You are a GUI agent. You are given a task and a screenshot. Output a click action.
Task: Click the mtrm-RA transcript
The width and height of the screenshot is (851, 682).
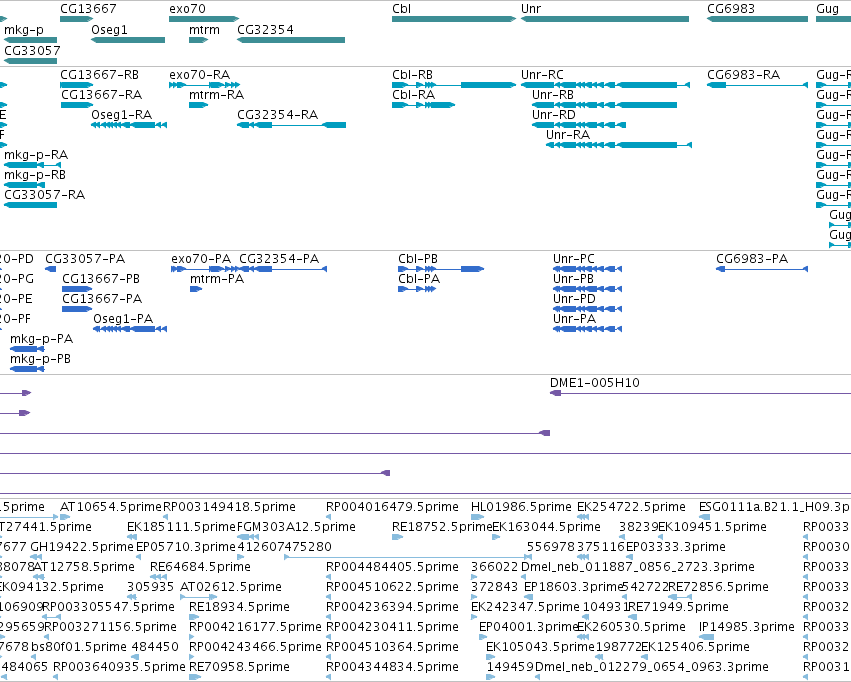[x=199, y=105]
